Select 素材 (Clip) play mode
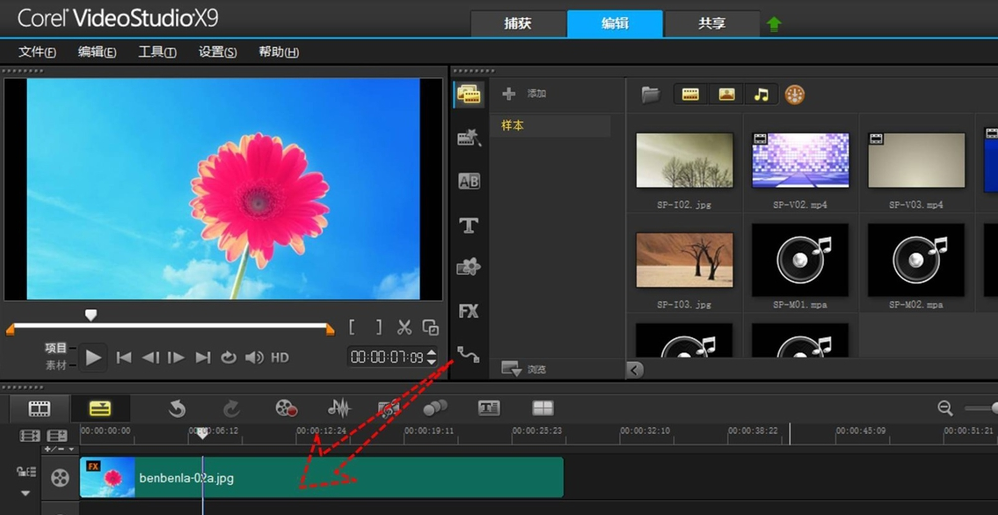 click(x=56, y=365)
